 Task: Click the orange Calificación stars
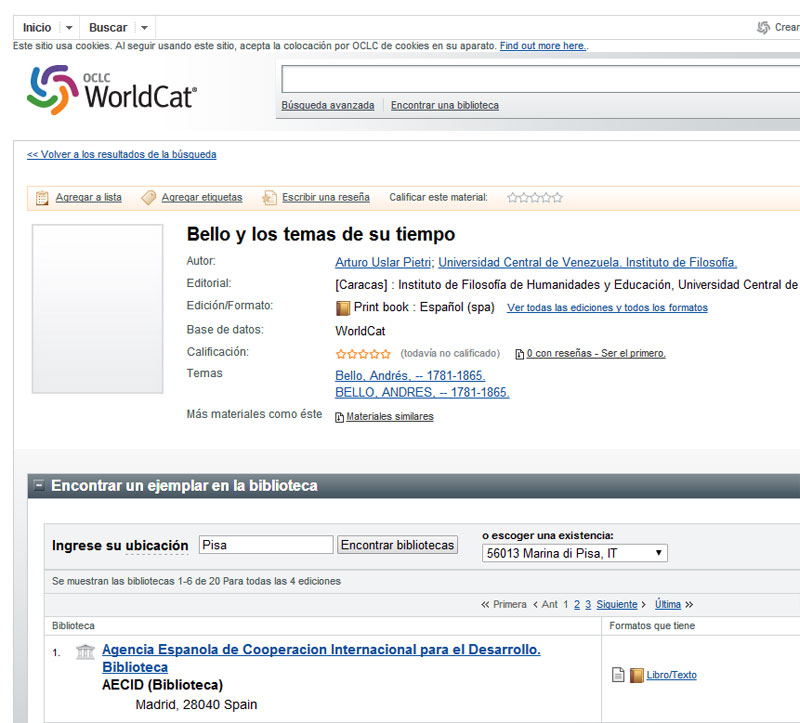363,354
